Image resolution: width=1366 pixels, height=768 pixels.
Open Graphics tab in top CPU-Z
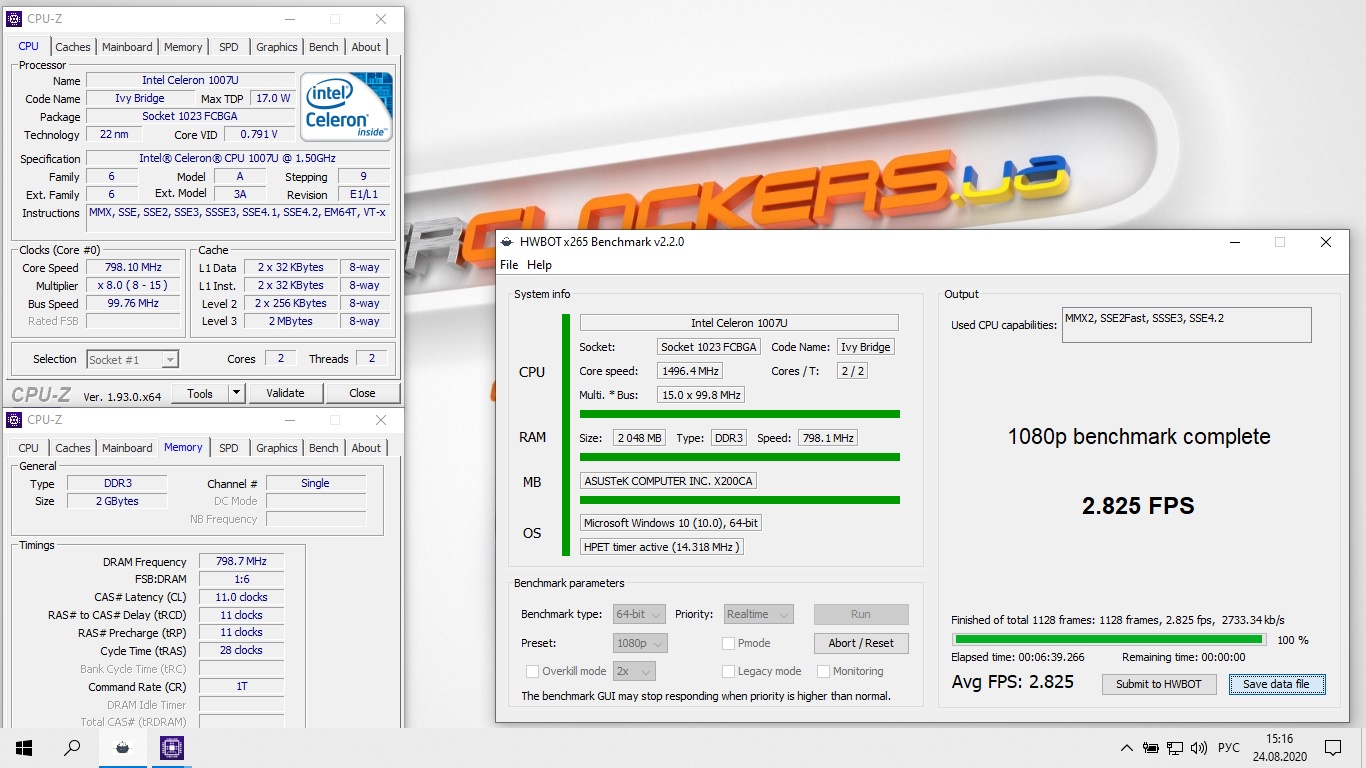coord(277,47)
